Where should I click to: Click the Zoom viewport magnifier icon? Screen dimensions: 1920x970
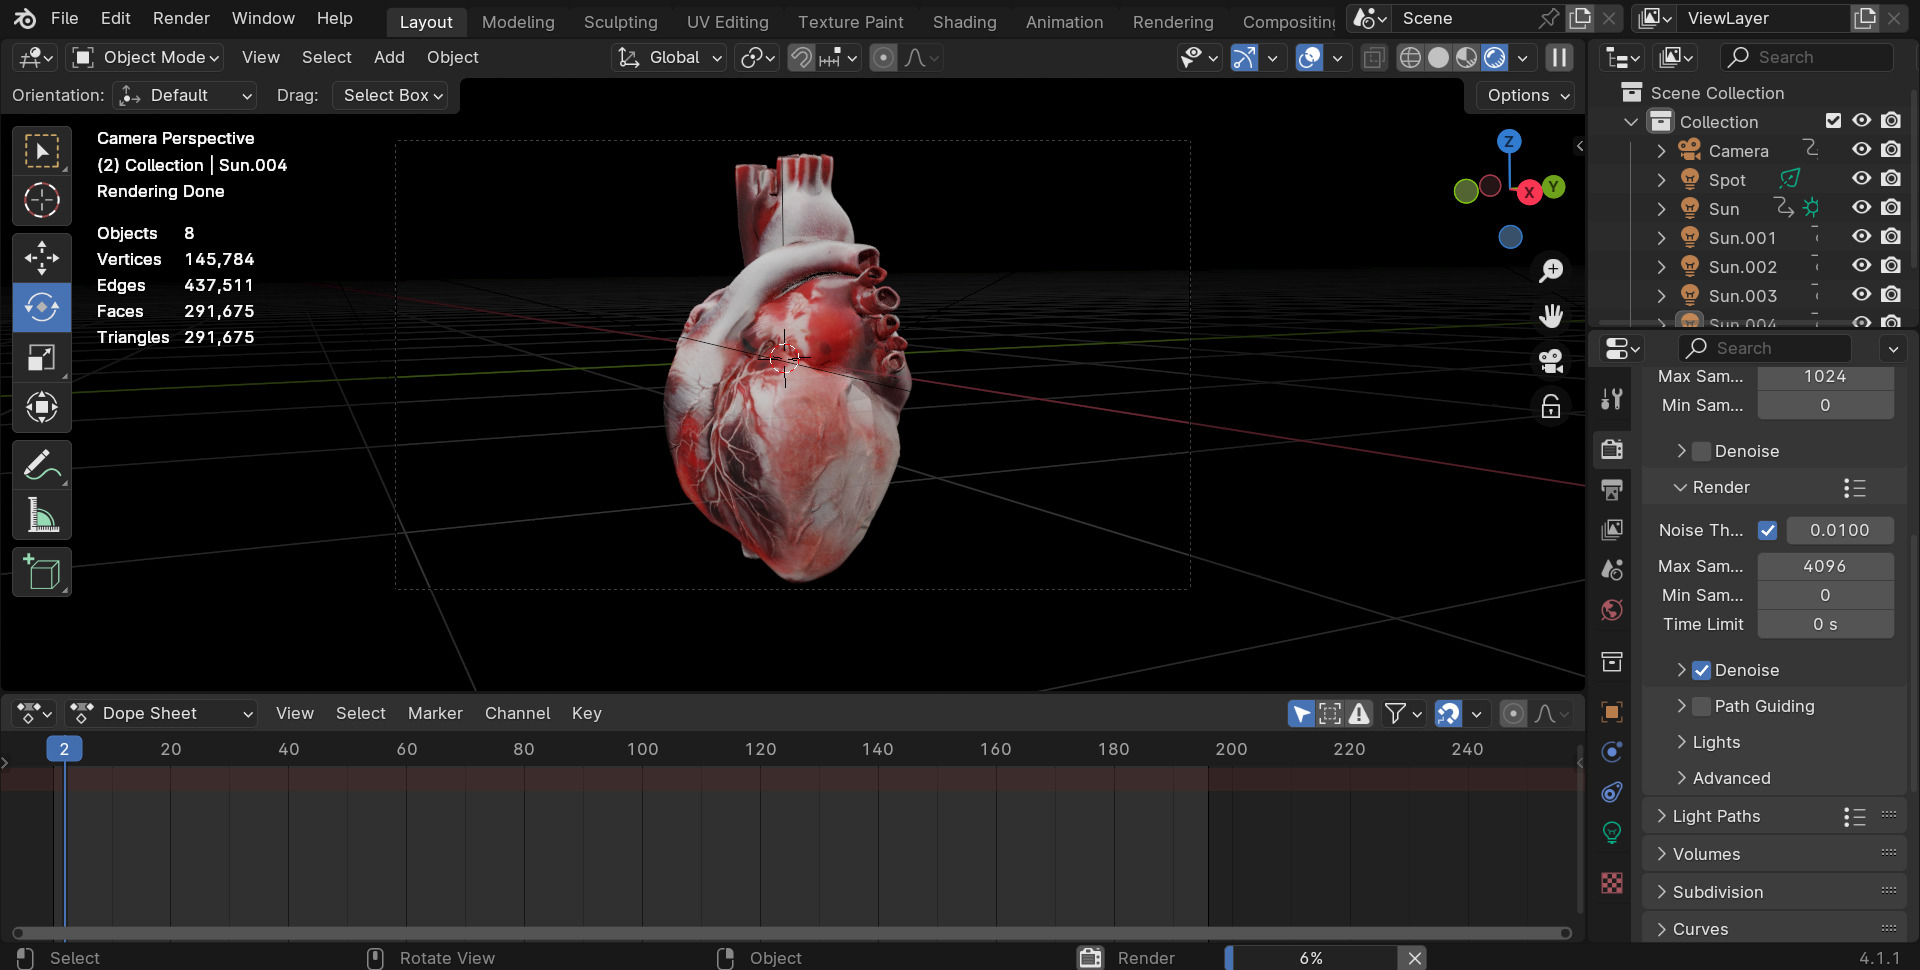(1551, 271)
